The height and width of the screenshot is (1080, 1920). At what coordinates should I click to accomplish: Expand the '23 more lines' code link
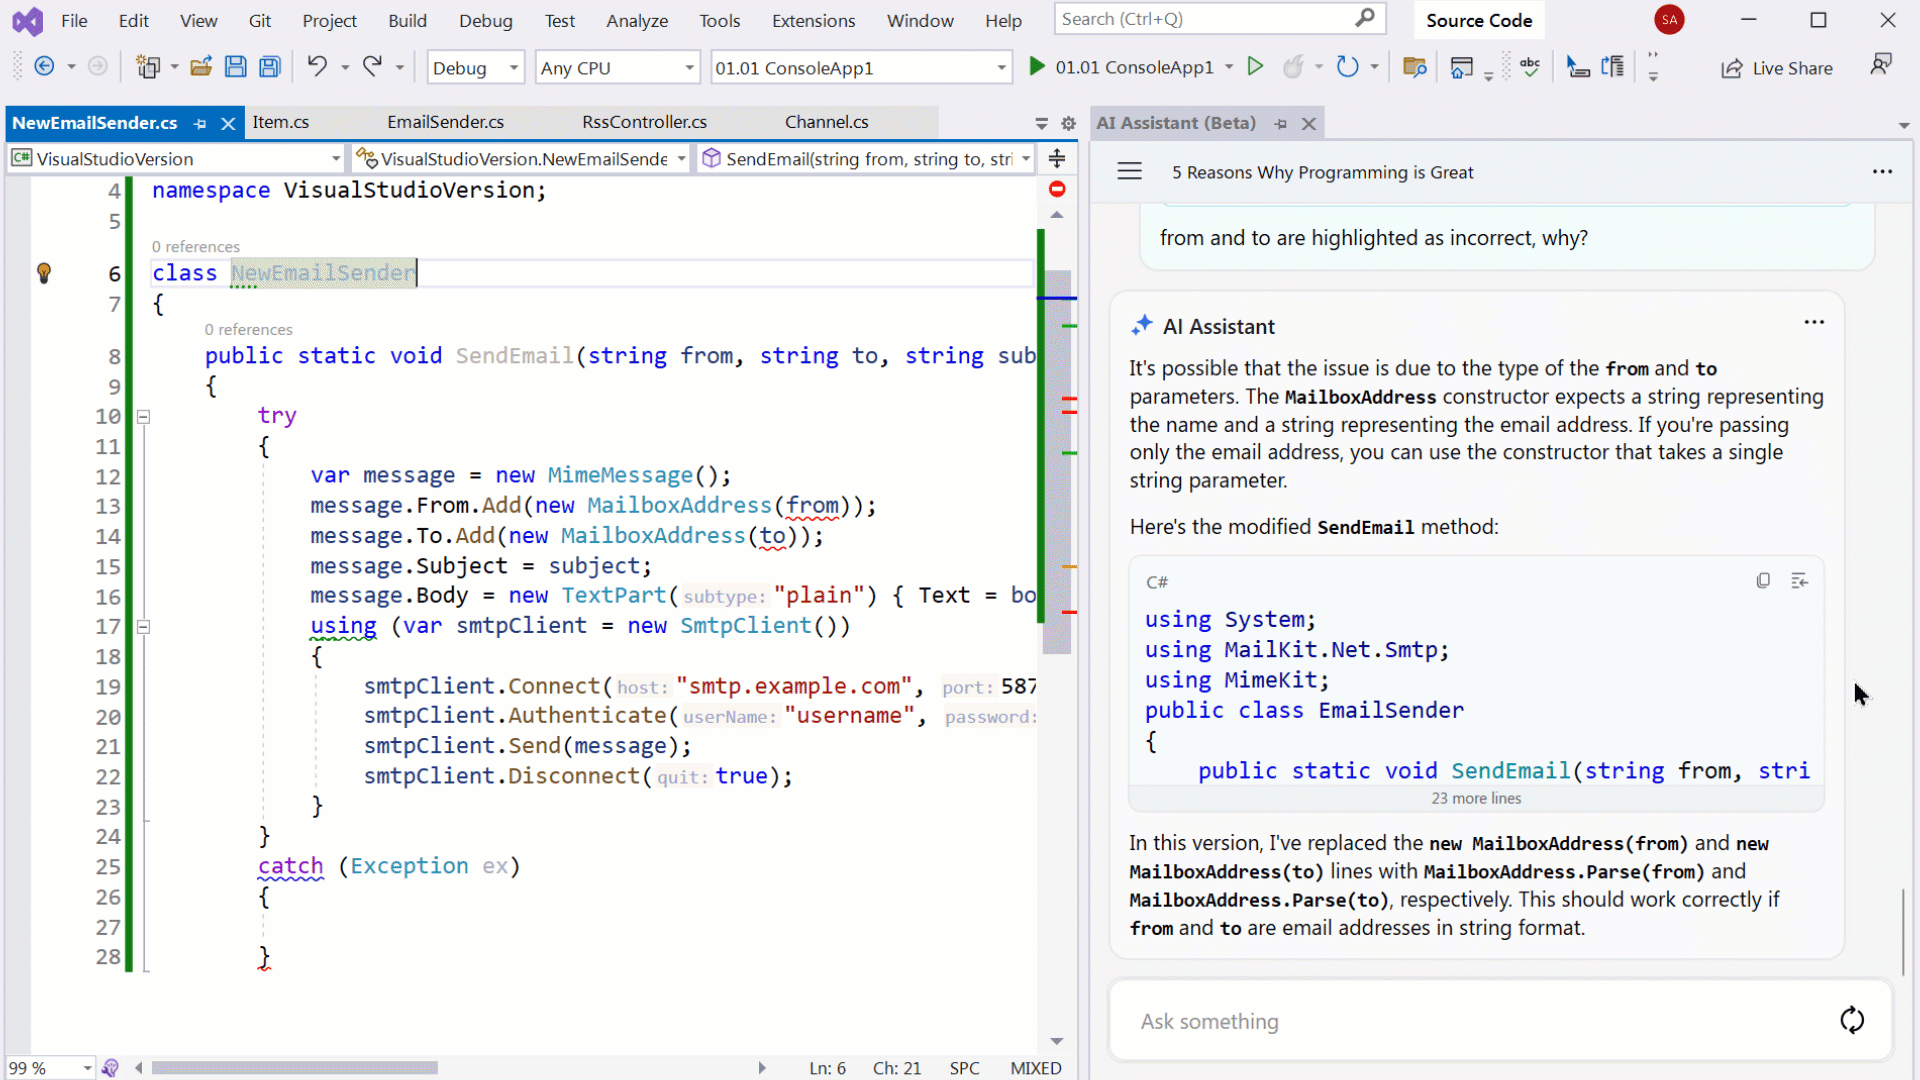tap(1475, 798)
